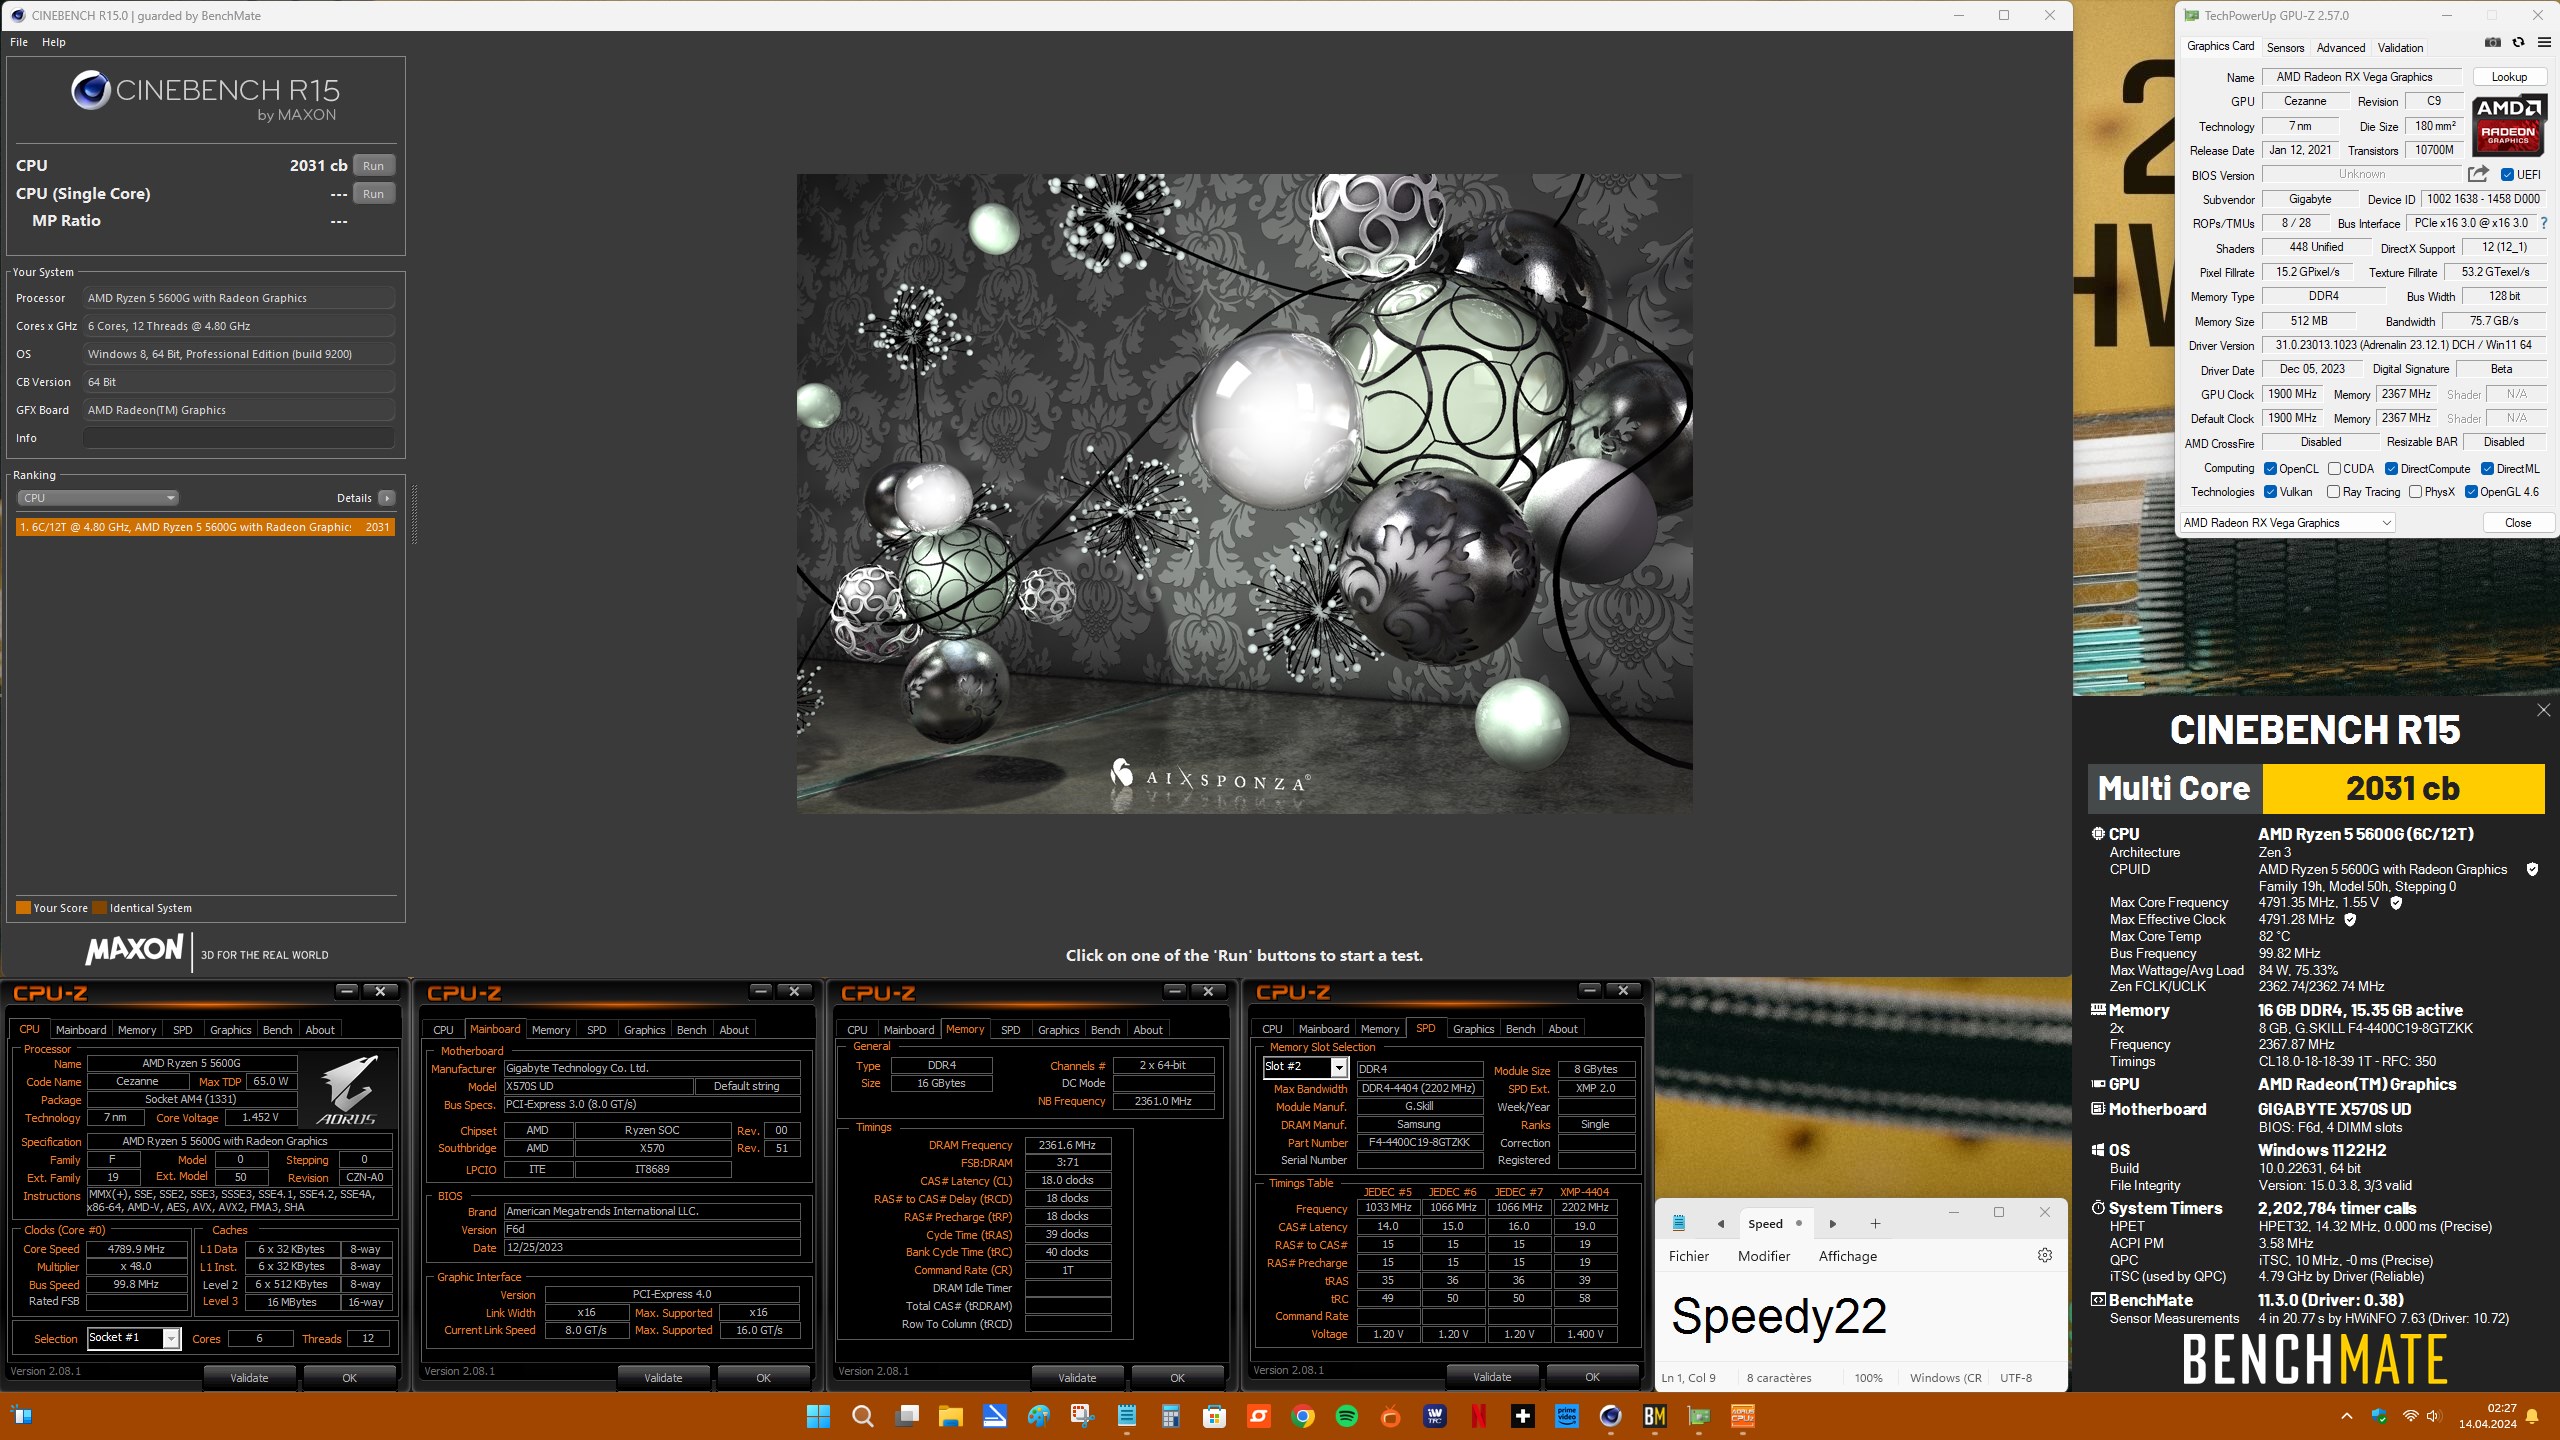The image size is (2560, 1440).
Task: Click the AORUS logo in first CPU-Z window
Action: point(347,1090)
